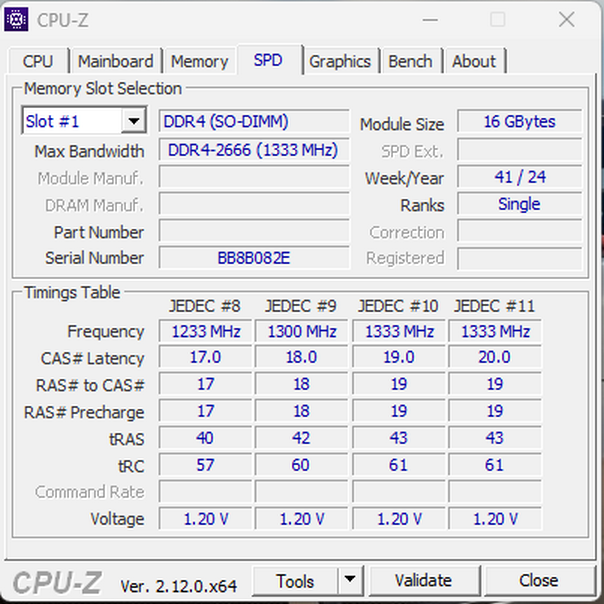The height and width of the screenshot is (604, 604).
Task: Click CAS# Latency value 17.0
Action: click(x=205, y=357)
